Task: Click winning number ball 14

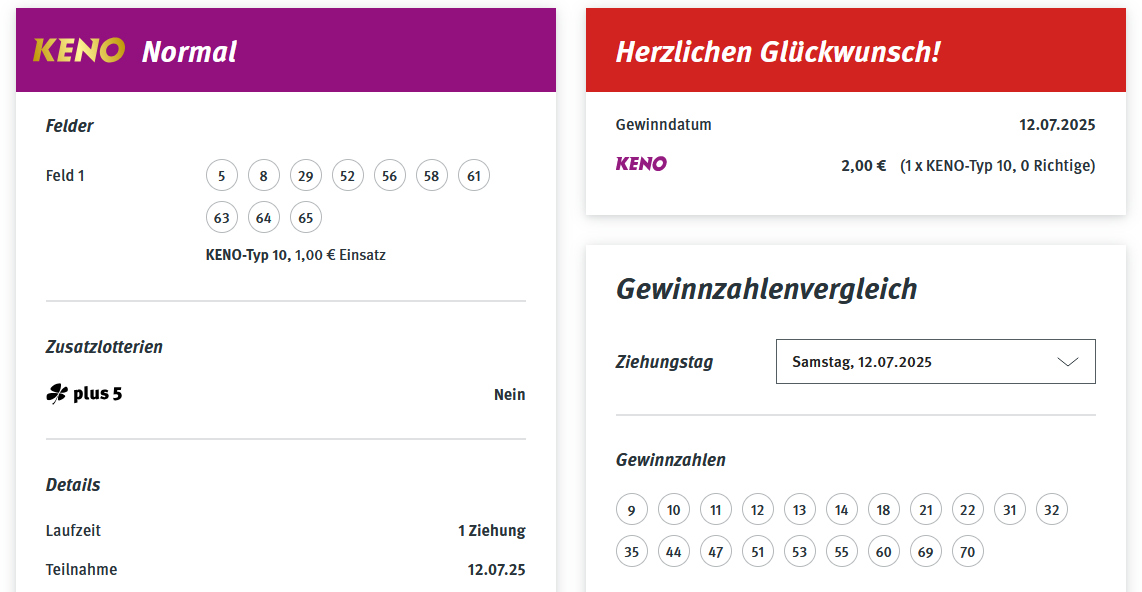Action: pyautogui.click(x=842, y=510)
